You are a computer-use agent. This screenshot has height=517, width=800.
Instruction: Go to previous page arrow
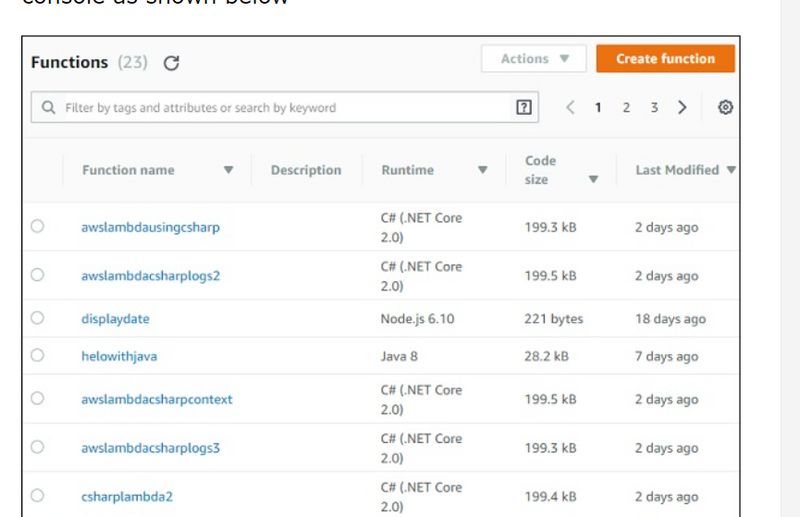point(570,107)
